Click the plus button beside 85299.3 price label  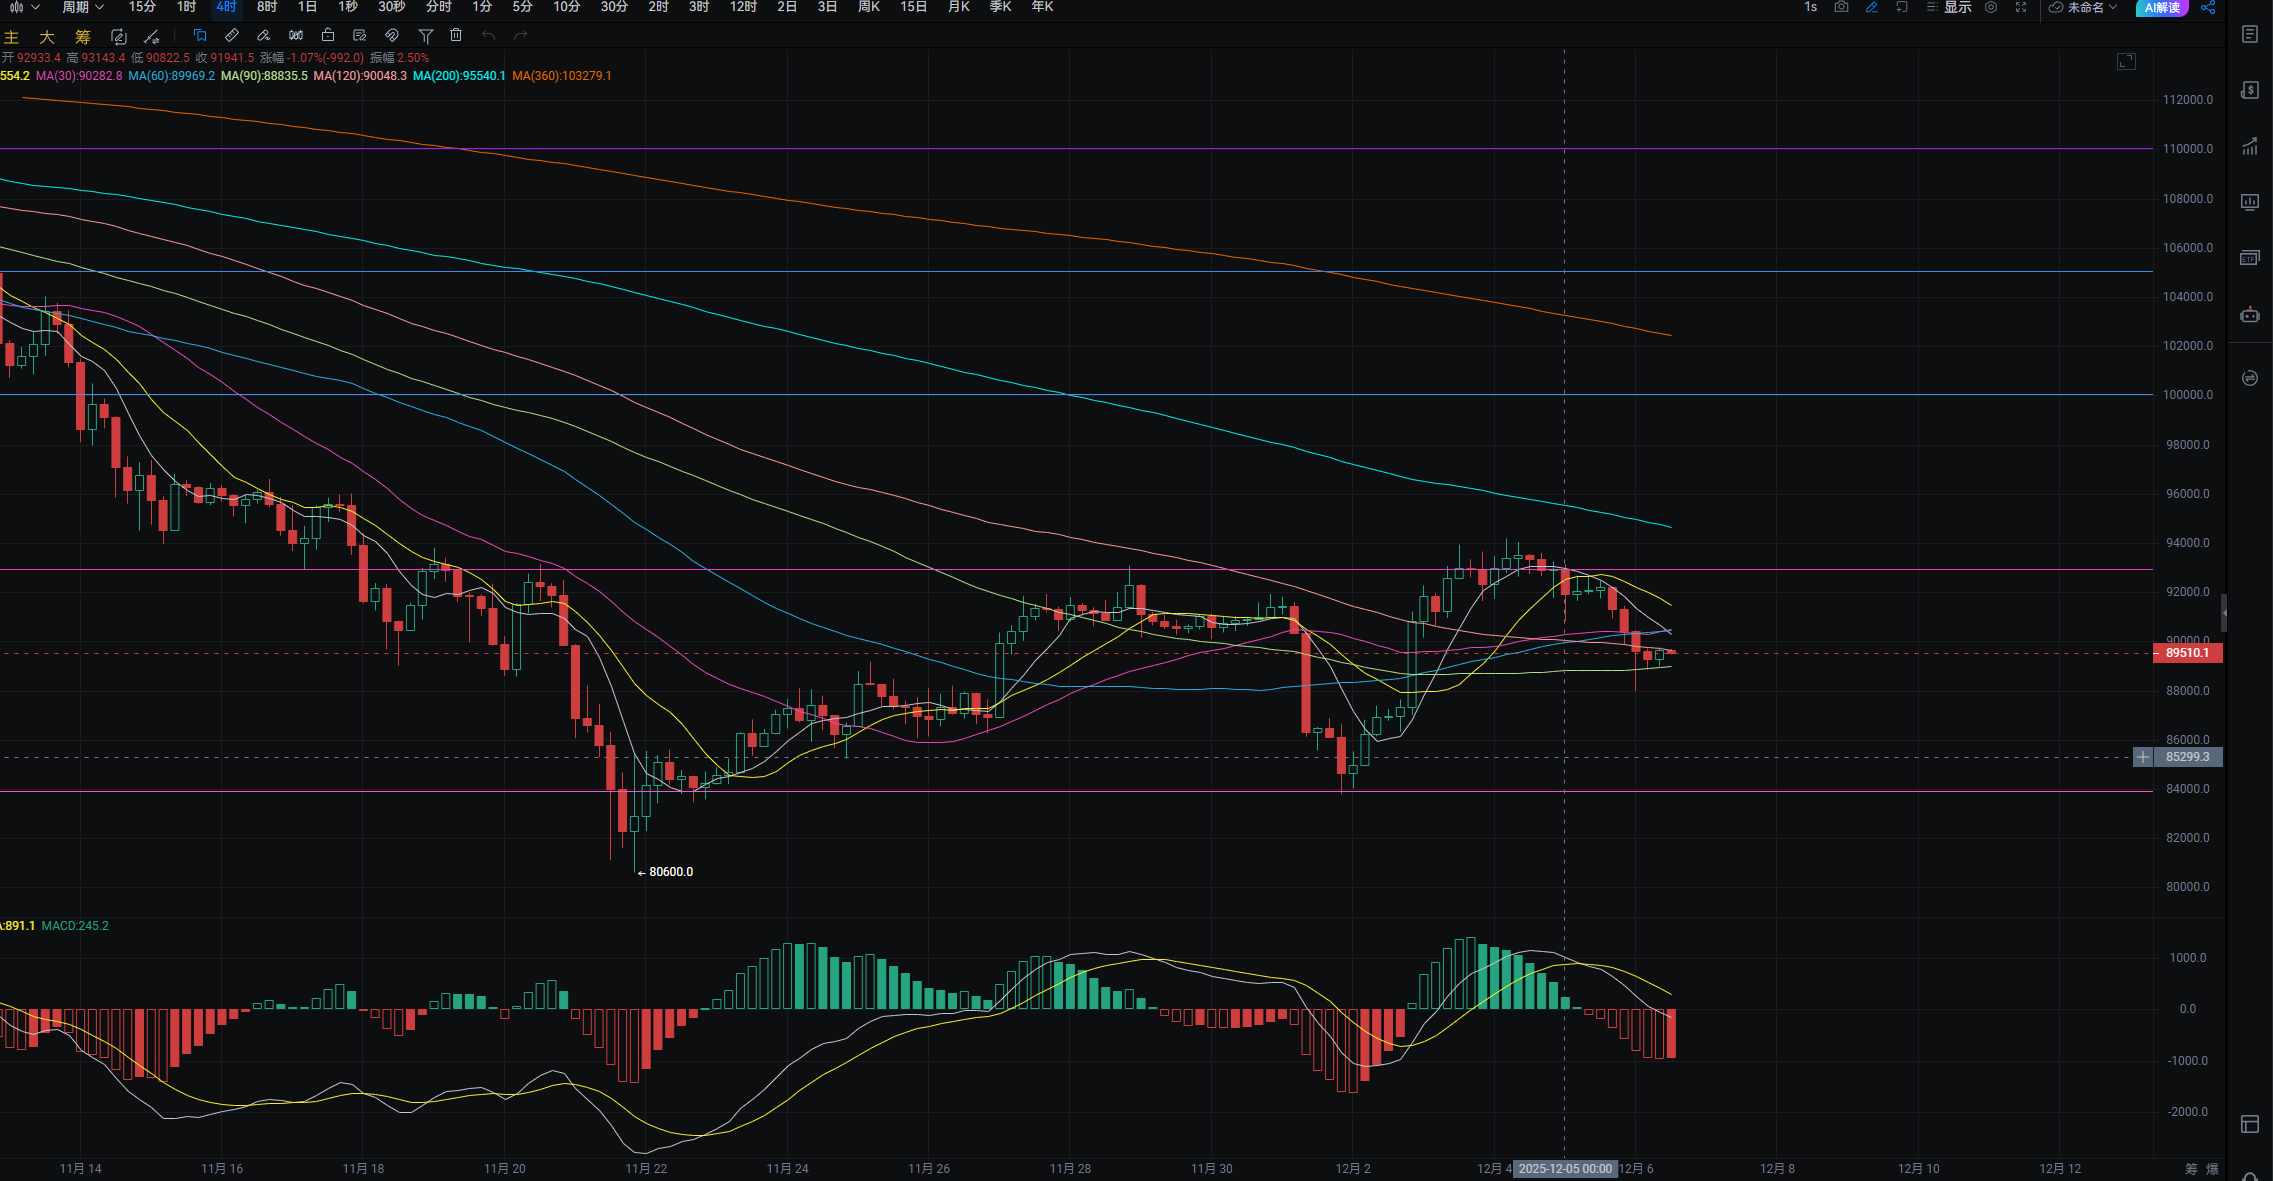point(2142,757)
